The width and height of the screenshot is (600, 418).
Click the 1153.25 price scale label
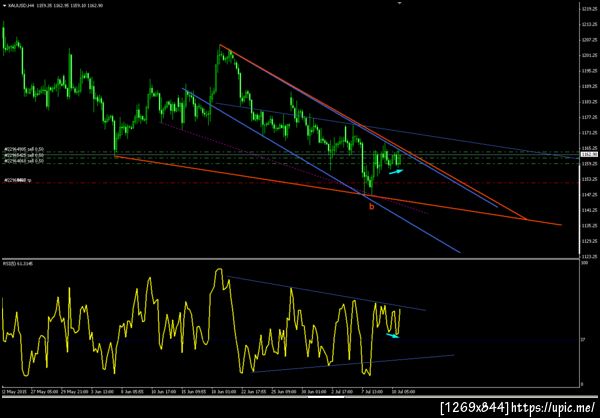[x=589, y=179]
